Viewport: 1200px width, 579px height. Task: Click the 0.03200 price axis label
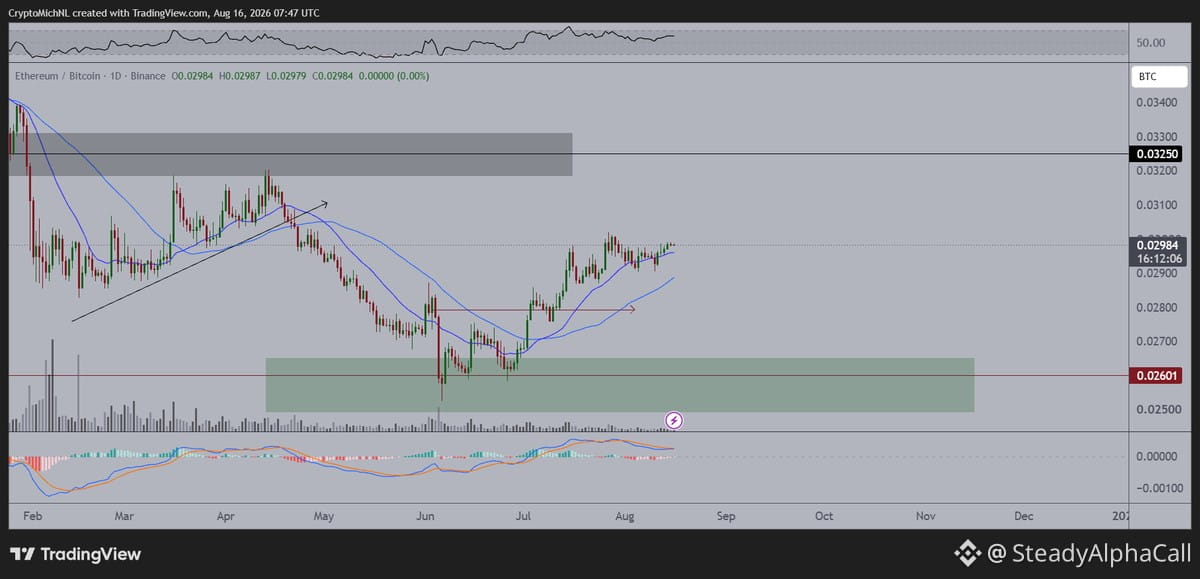pyautogui.click(x=1156, y=170)
